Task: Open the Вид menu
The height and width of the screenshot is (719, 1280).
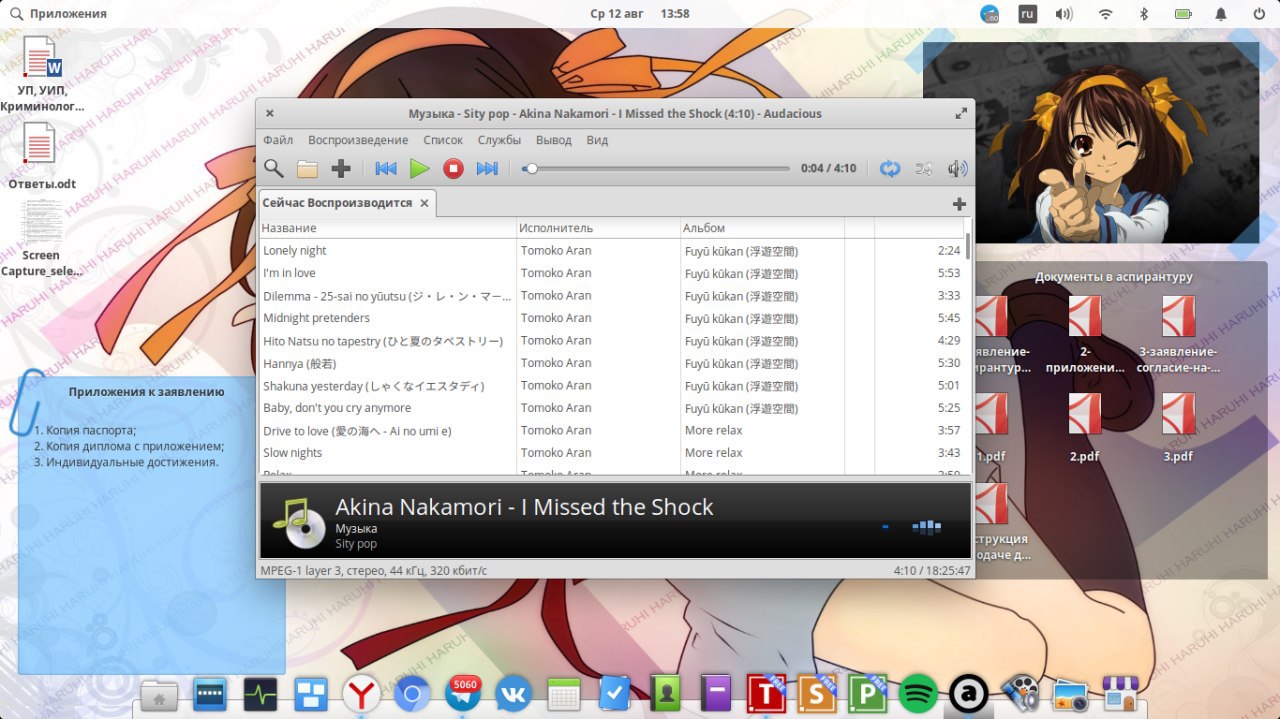Action: (x=597, y=140)
